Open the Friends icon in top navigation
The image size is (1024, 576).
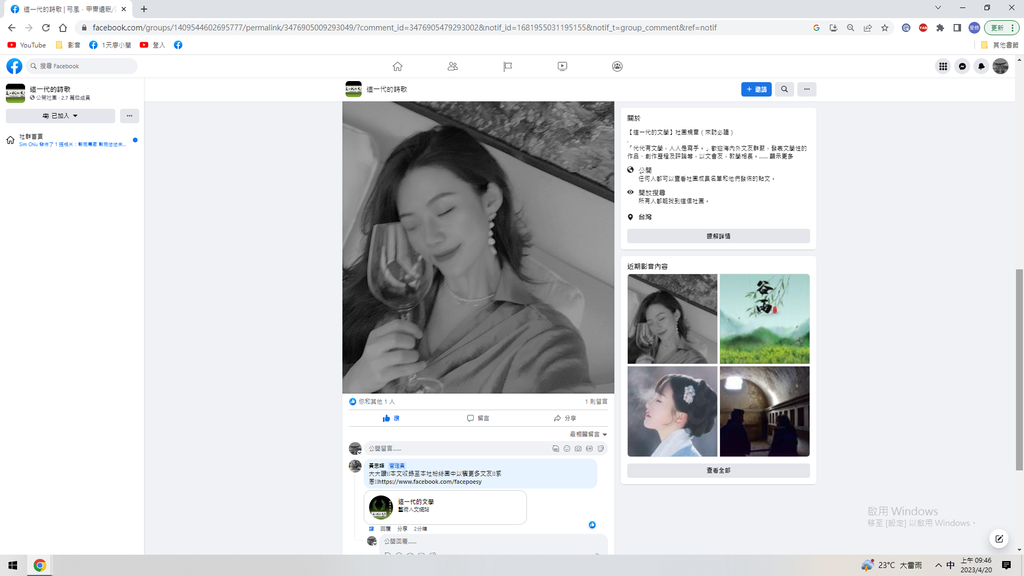(x=452, y=66)
